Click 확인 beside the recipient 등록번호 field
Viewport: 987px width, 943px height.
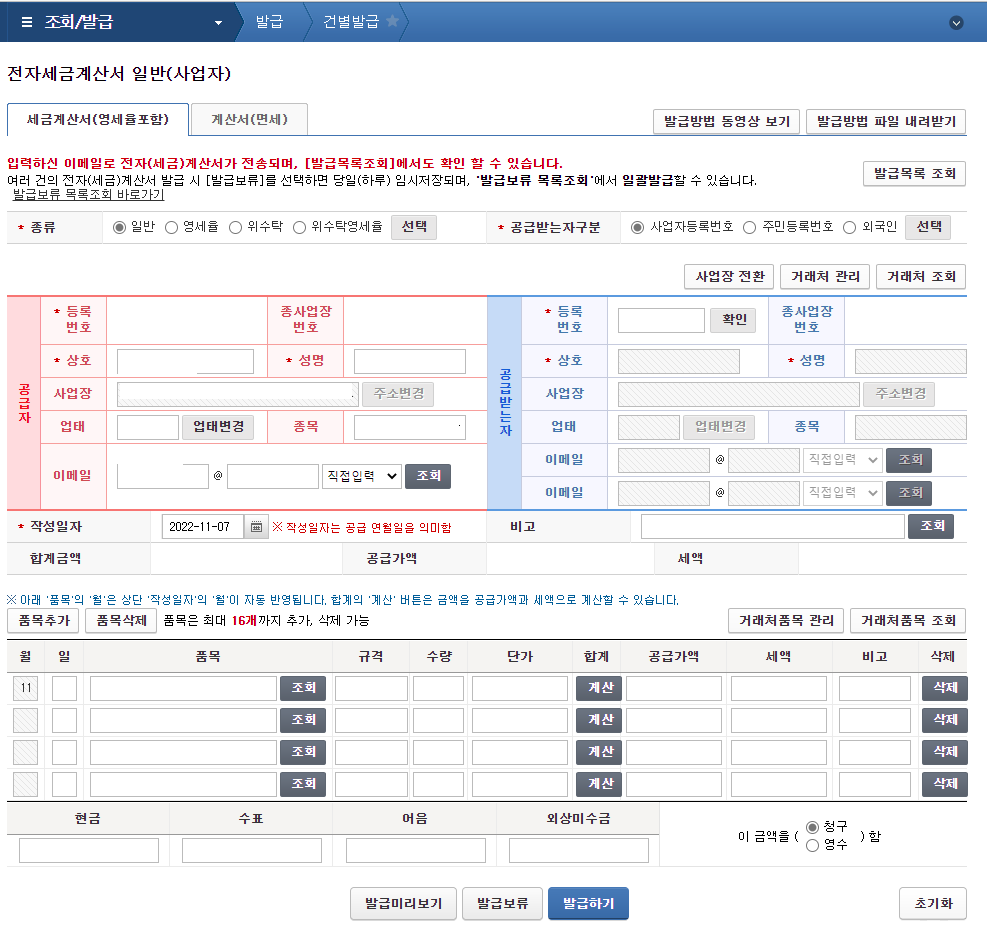coord(732,320)
